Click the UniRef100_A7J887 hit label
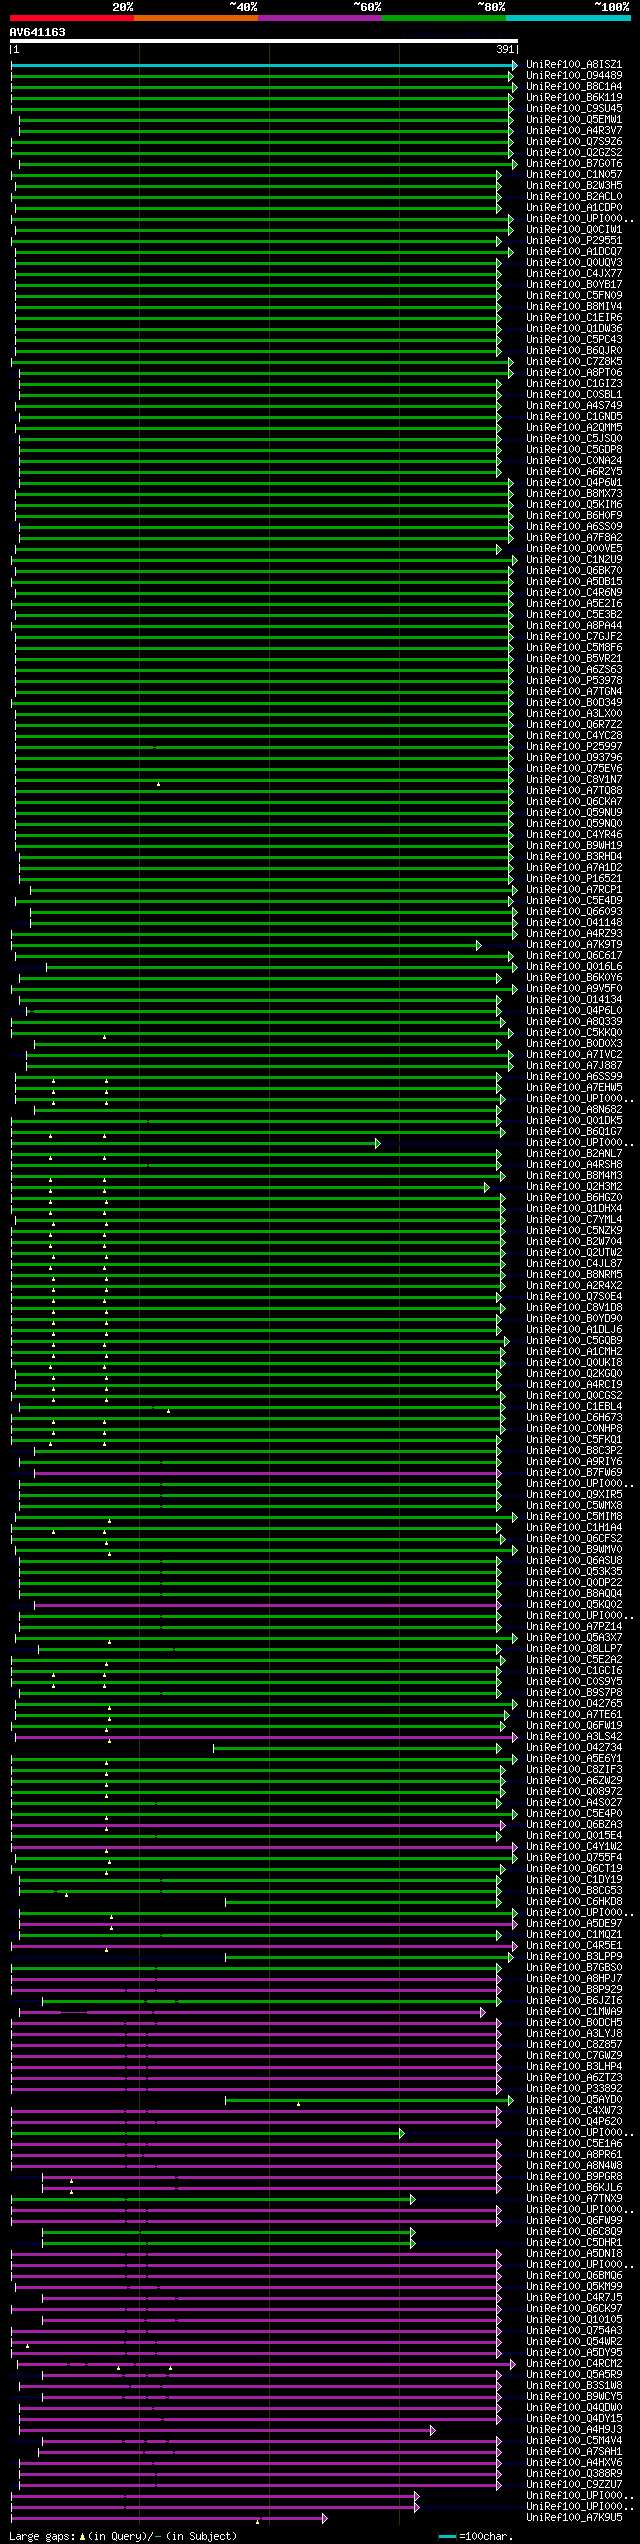 (x=574, y=1066)
